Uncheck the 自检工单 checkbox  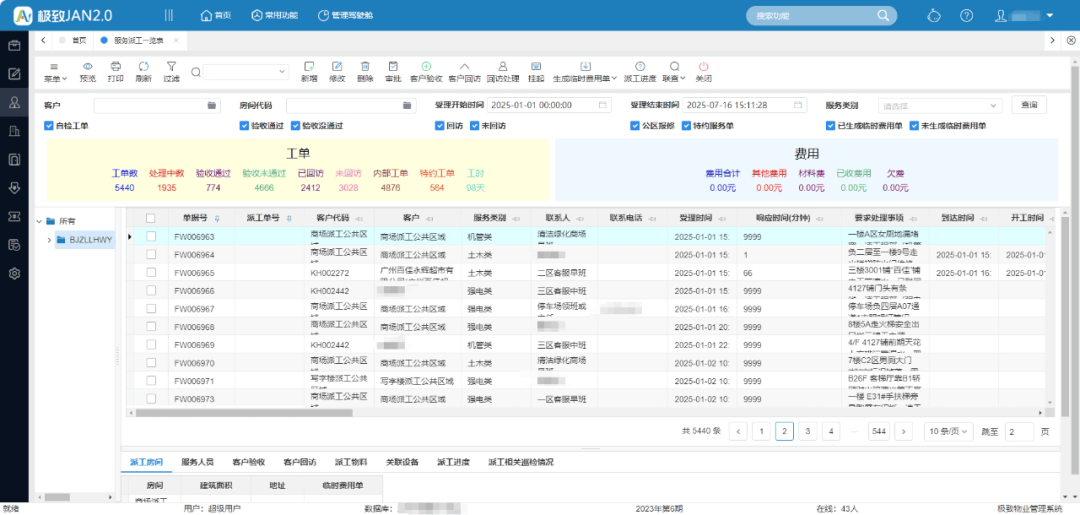click(49, 126)
